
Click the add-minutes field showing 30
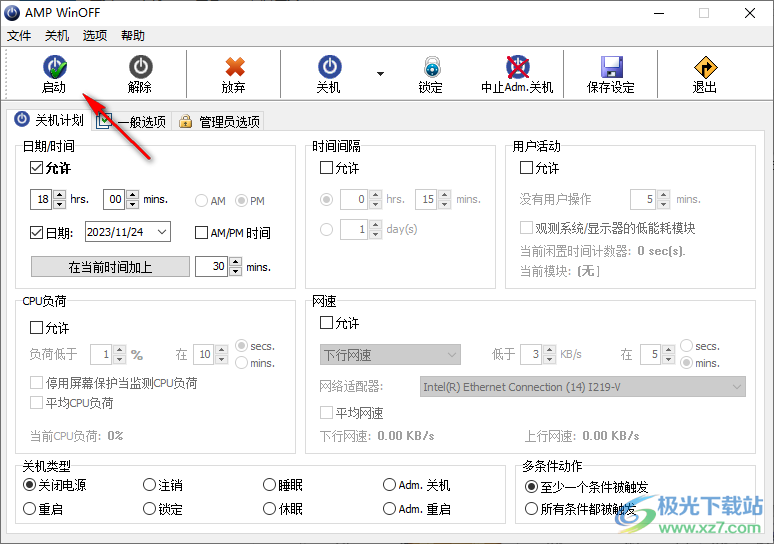click(x=212, y=267)
